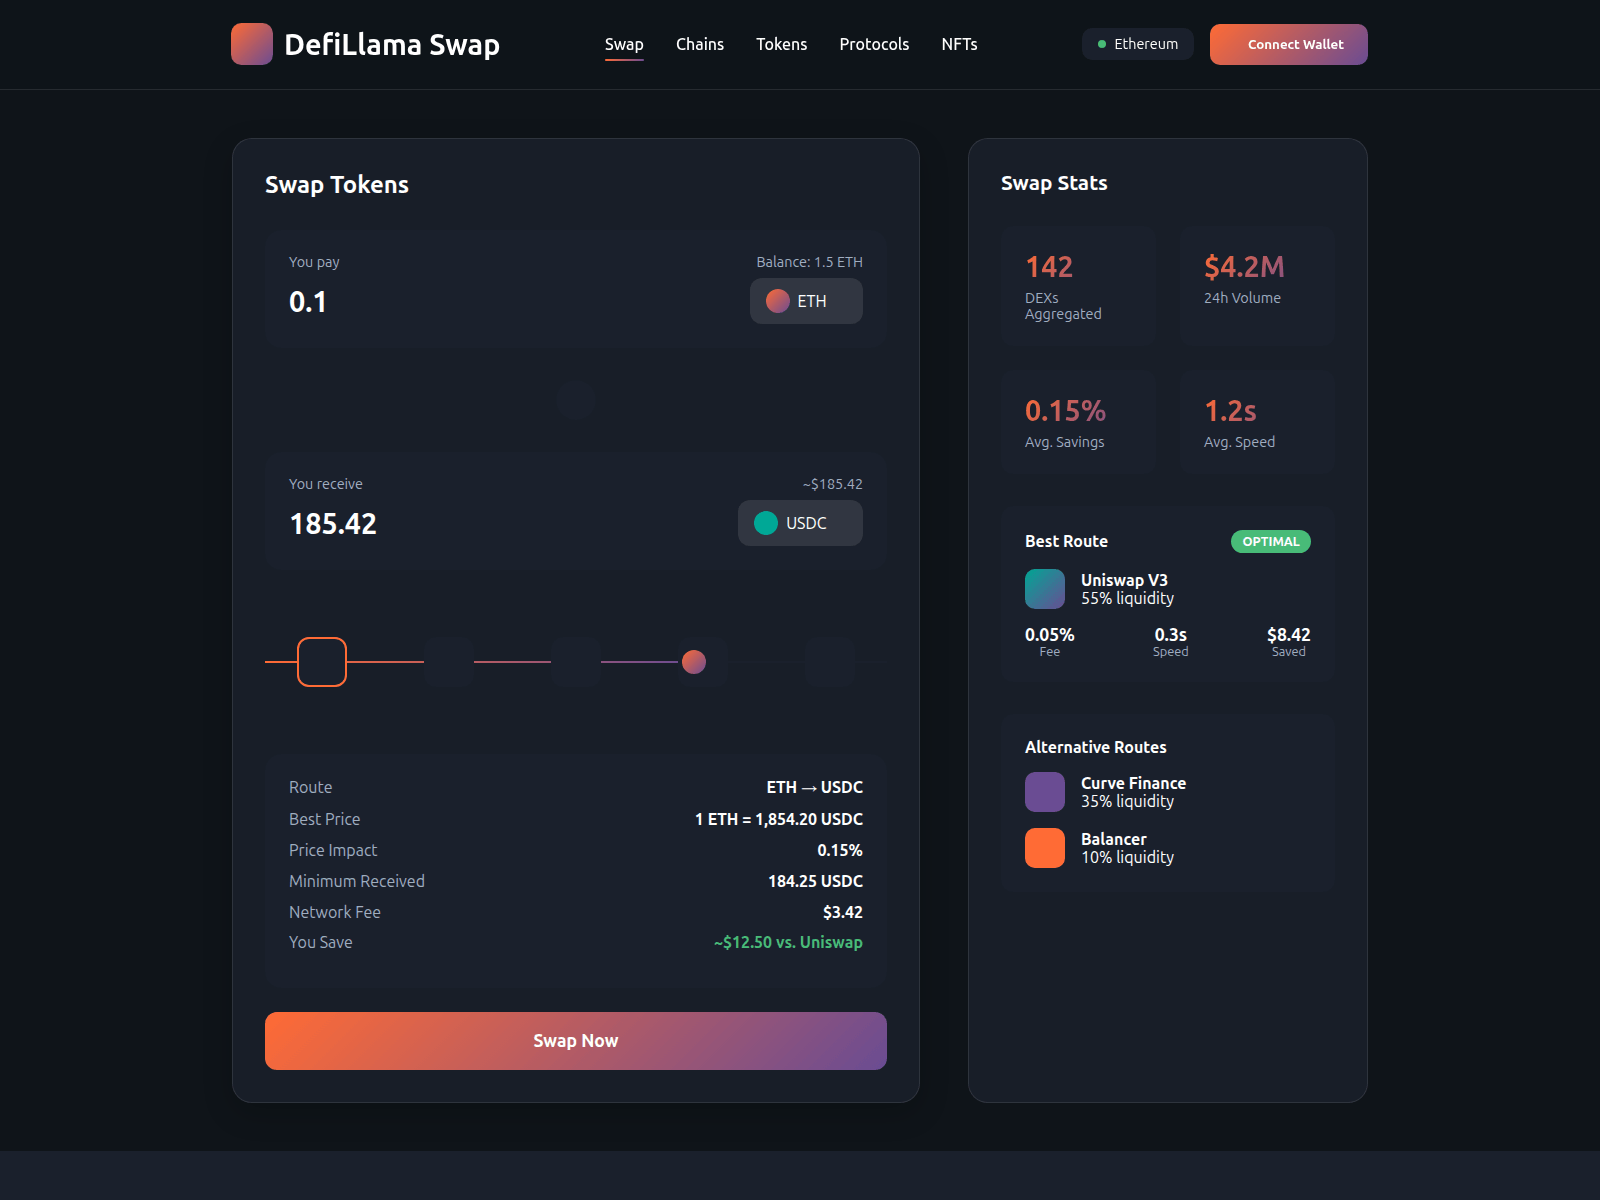This screenshot has height=1200, width=1600.
Task: Open the Protocols nav tab
Action: pos(874,44)
